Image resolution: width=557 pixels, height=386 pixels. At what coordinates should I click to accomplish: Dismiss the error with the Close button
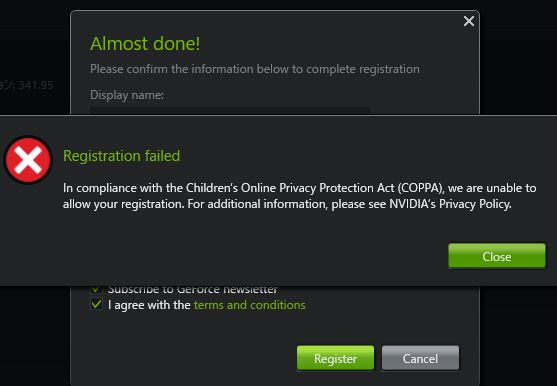(x=497, y=256)
